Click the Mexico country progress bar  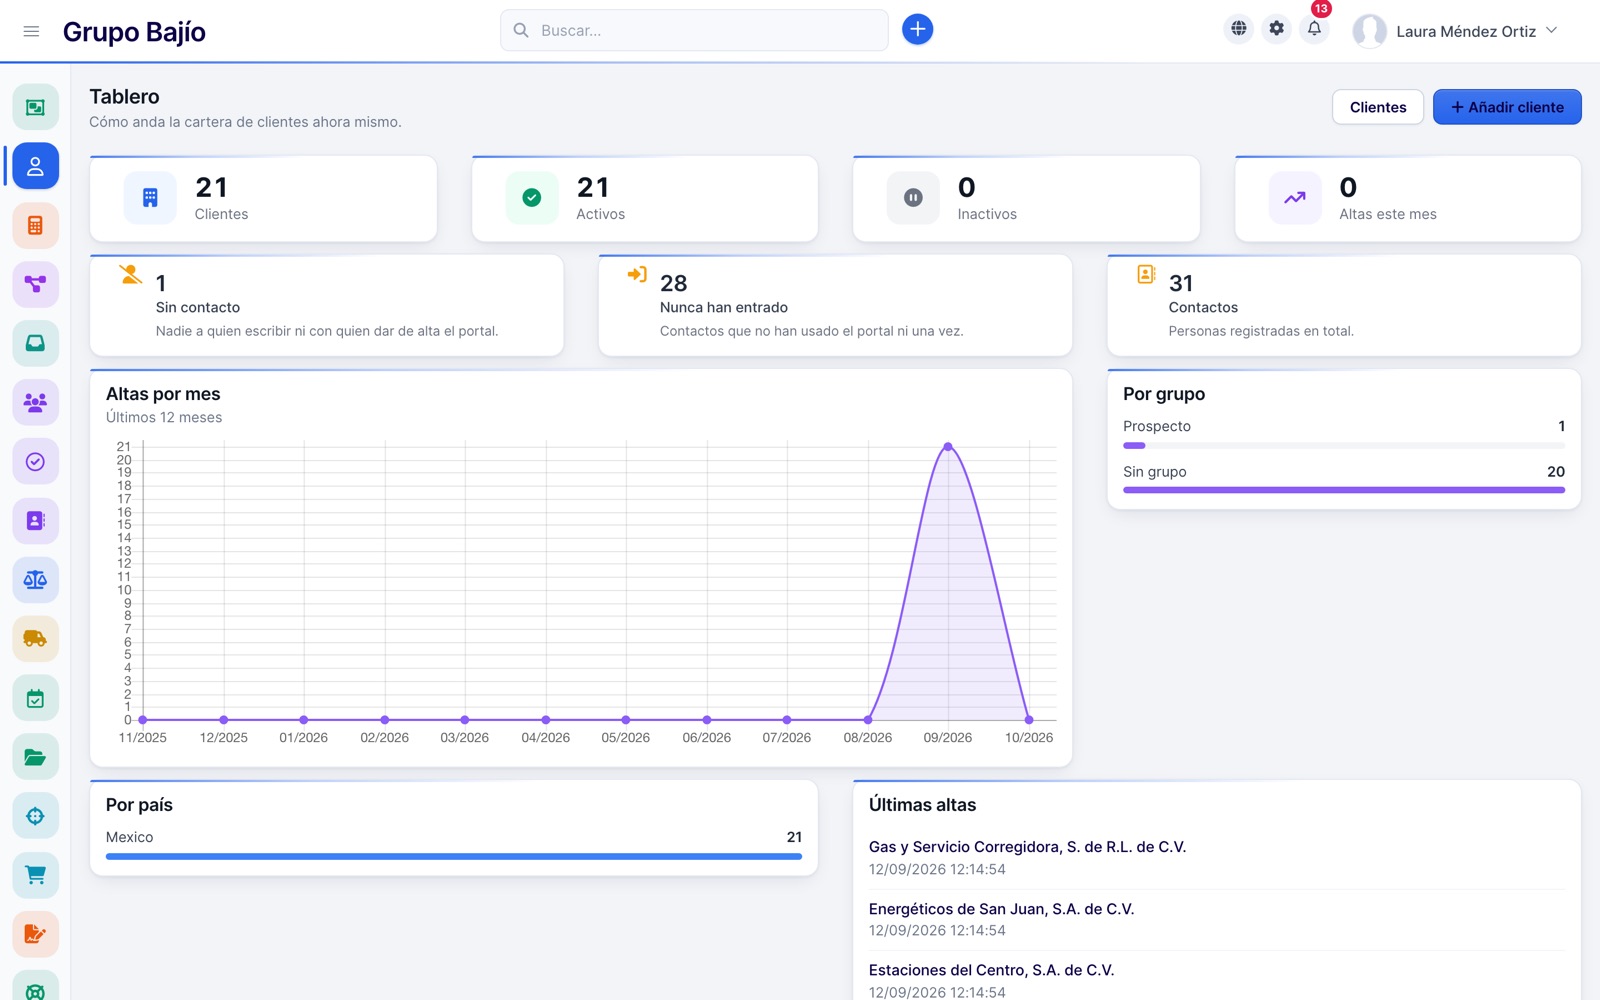pos(454,856)
